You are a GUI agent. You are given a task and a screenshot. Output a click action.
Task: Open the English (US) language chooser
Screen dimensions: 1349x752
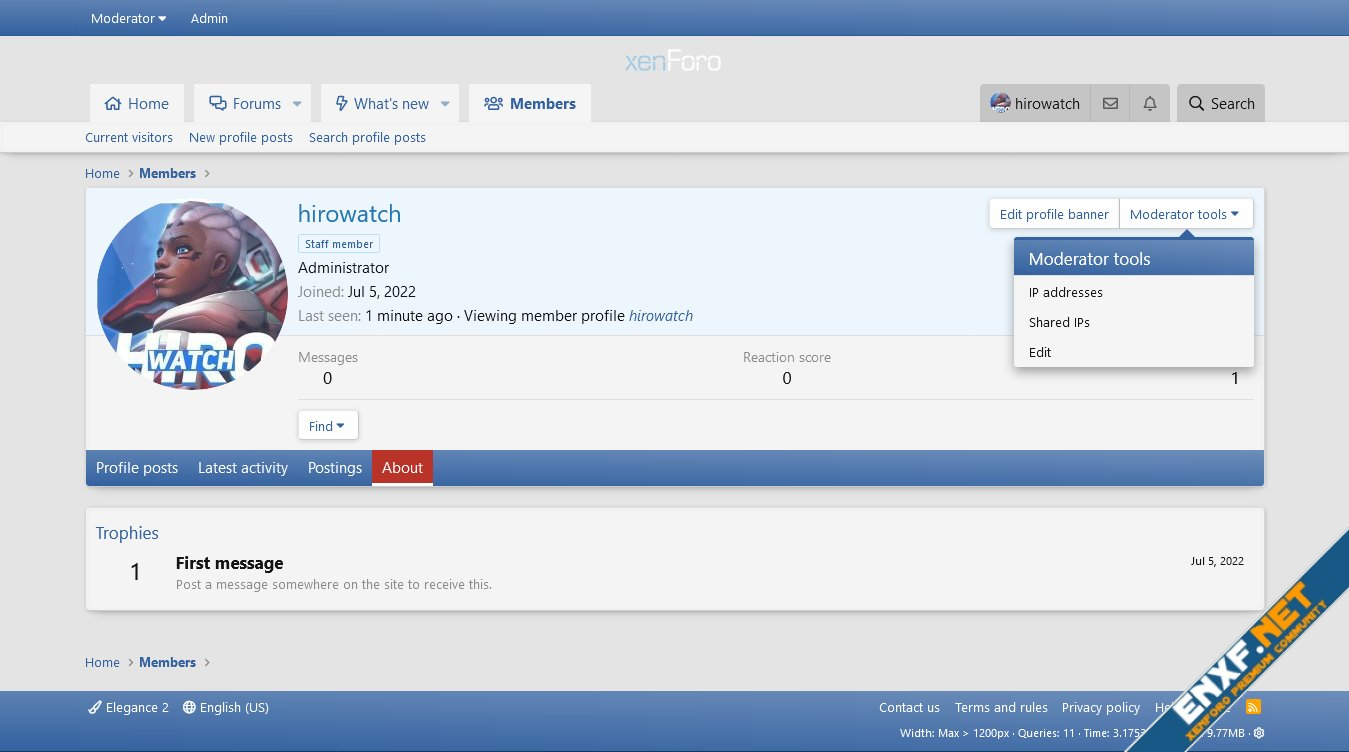coord(226,707)
